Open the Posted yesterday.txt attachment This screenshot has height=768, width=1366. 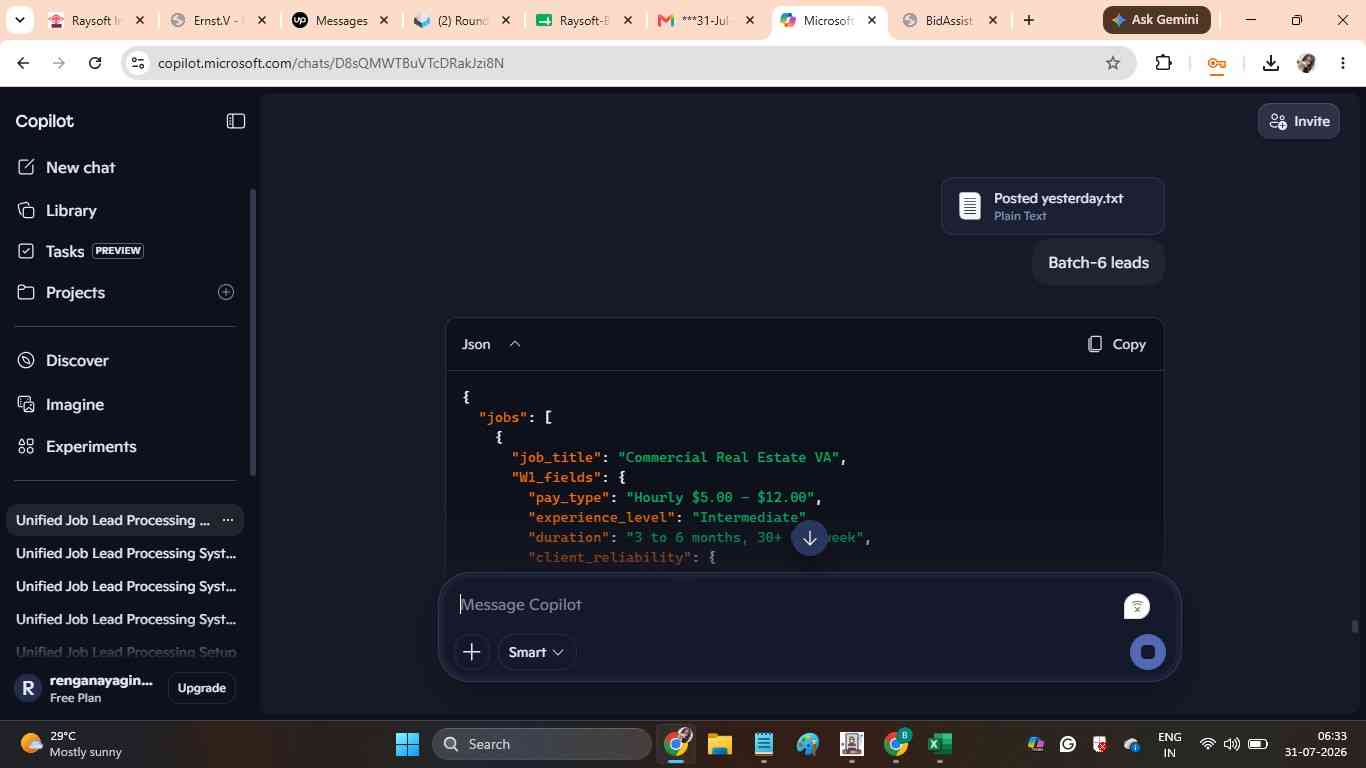(x=1052, y=206)
